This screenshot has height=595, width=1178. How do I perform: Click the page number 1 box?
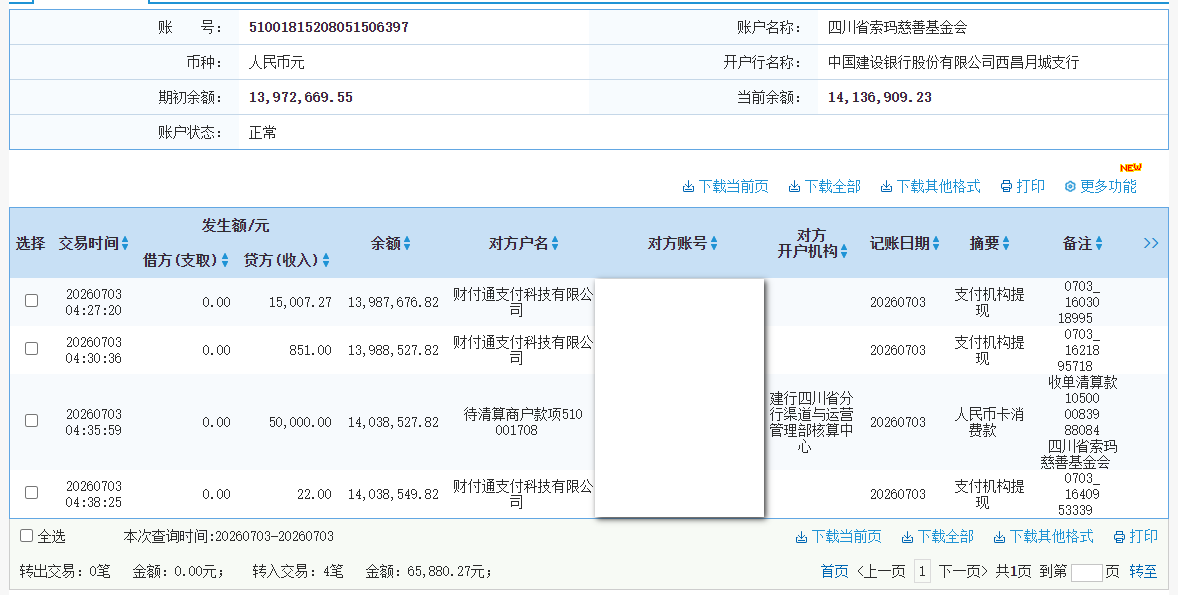coord(922,572)
